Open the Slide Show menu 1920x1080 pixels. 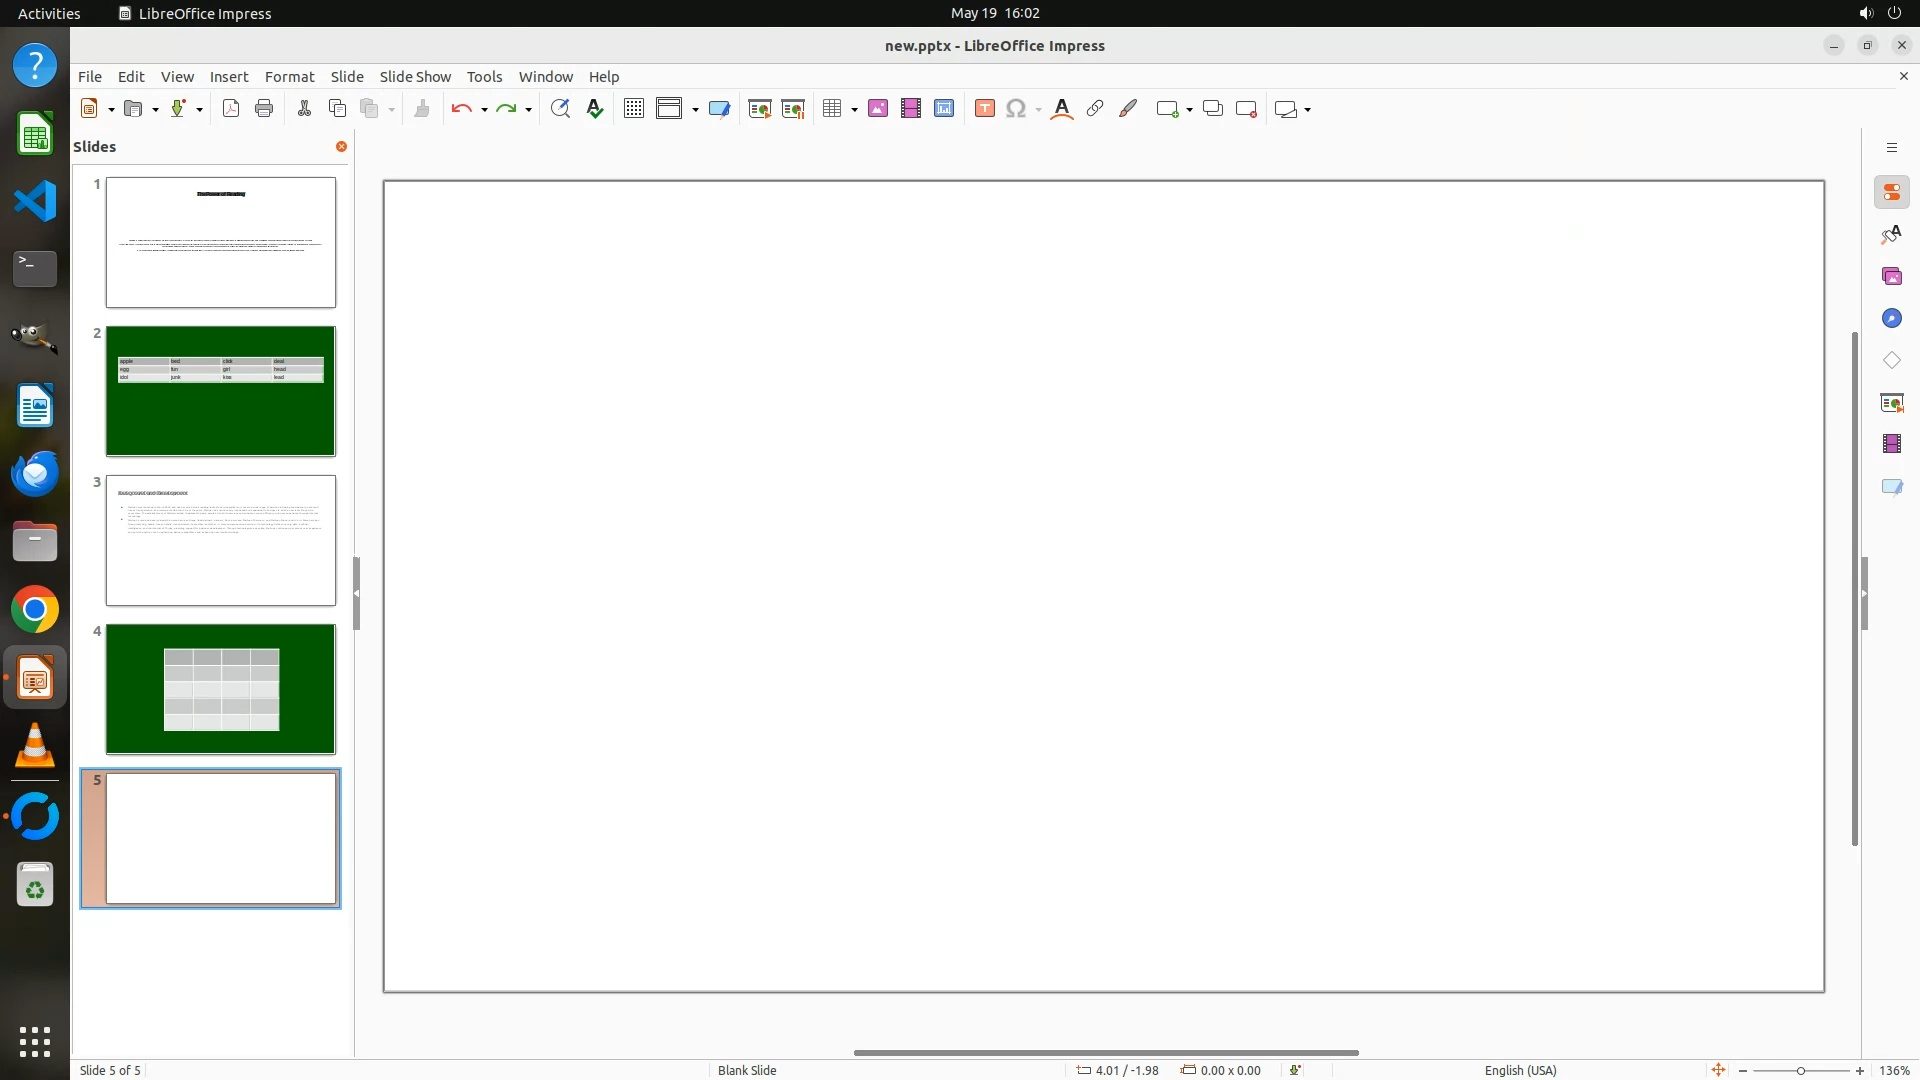[x=415, y=77]
